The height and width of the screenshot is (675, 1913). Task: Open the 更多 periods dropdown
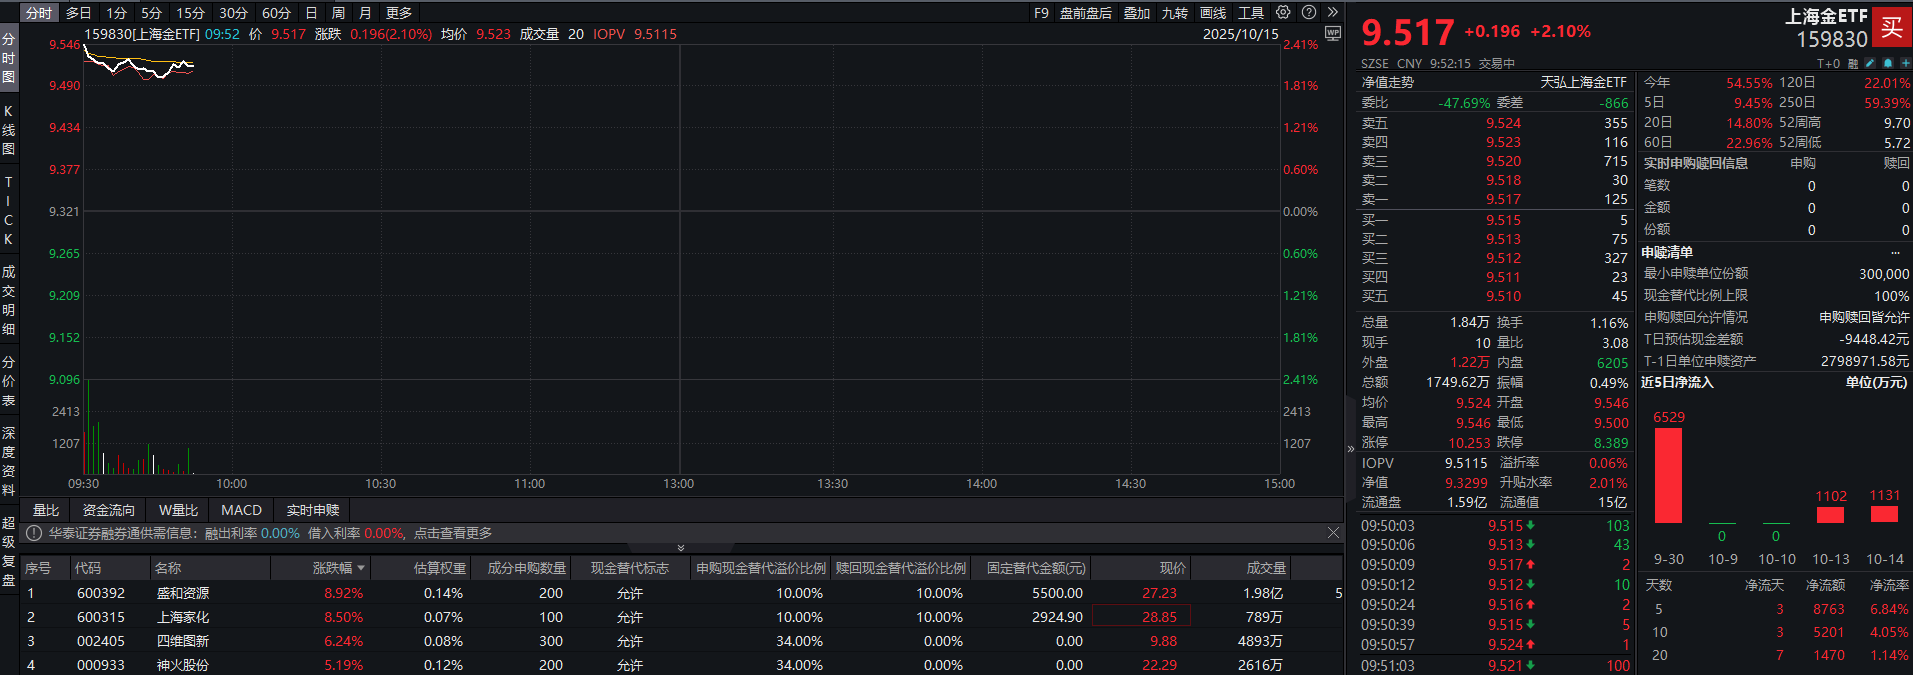point(398,13)
